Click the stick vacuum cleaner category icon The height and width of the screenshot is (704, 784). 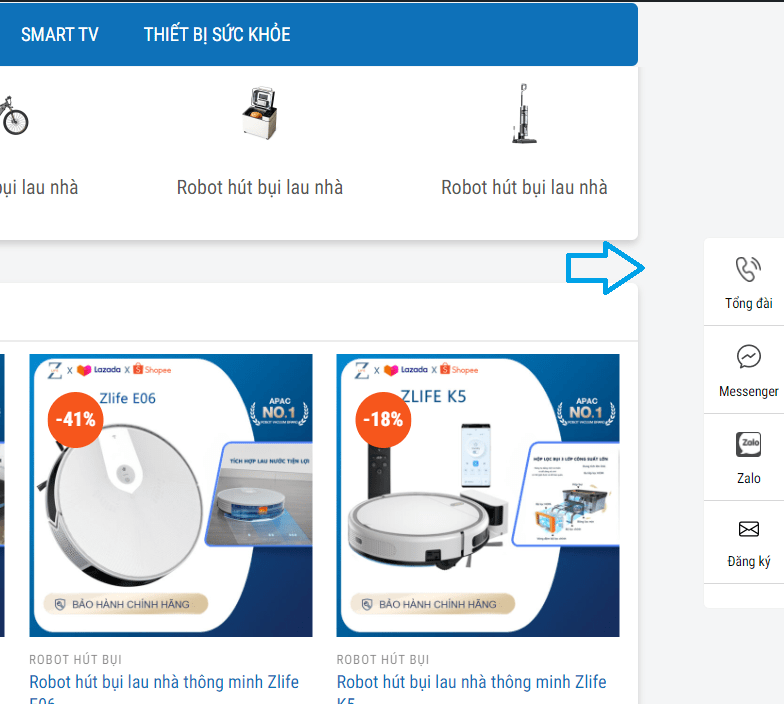pos(523,113)
